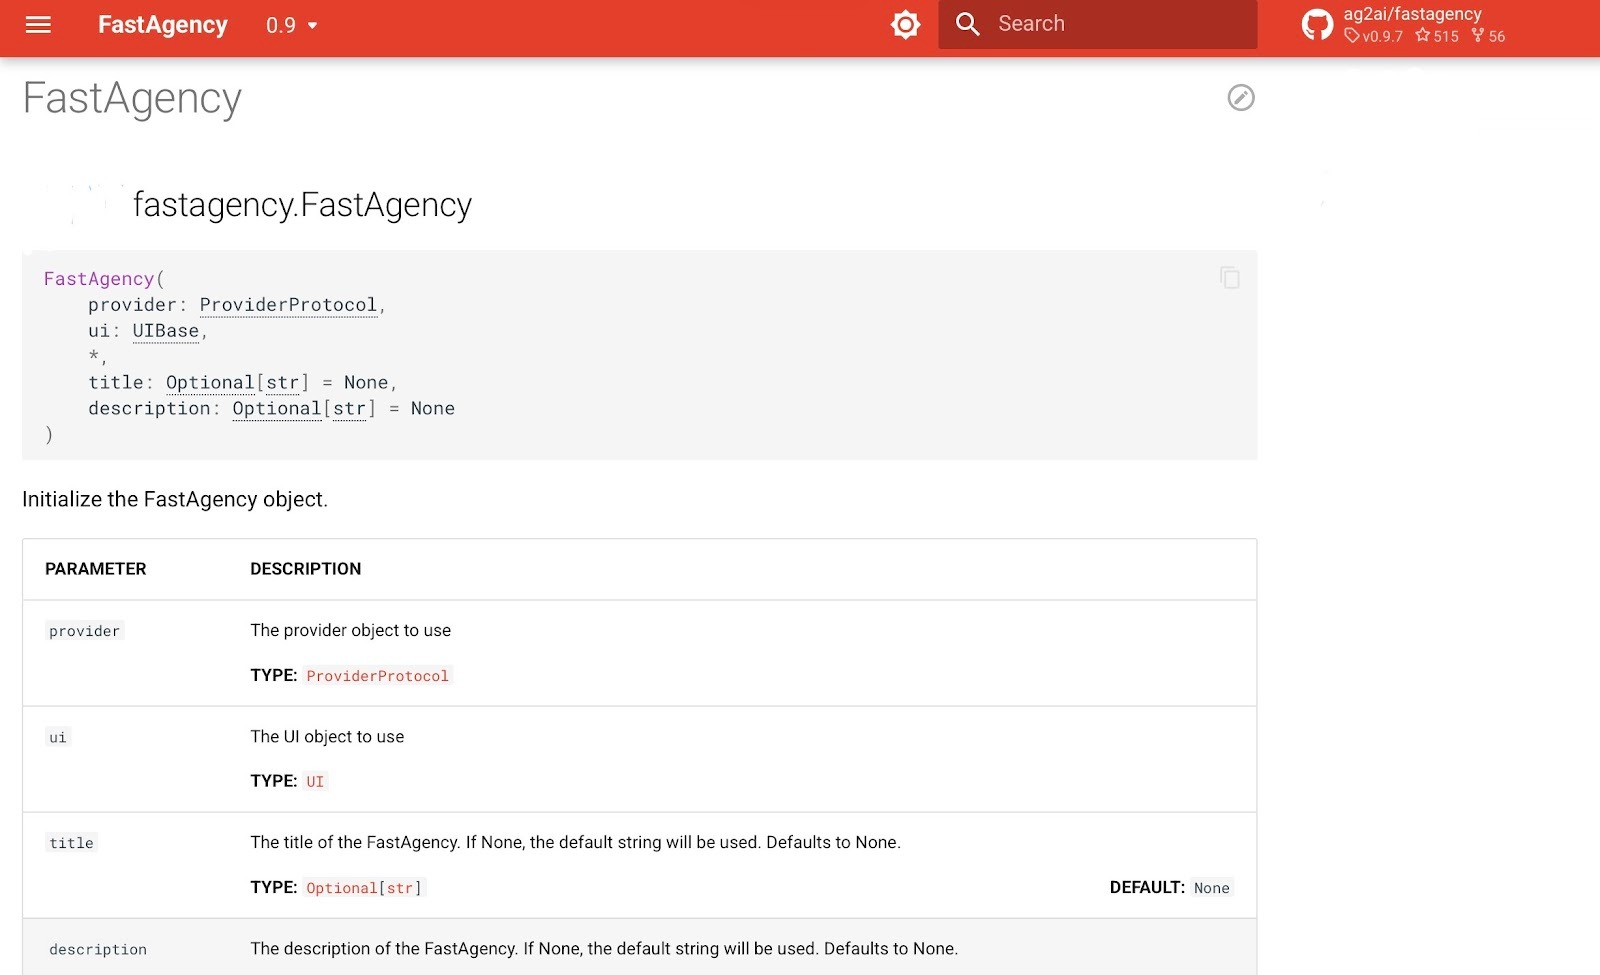Click the description parameter explanation text
Viewport: 1600px width, 975px height.
click(604, 948)
